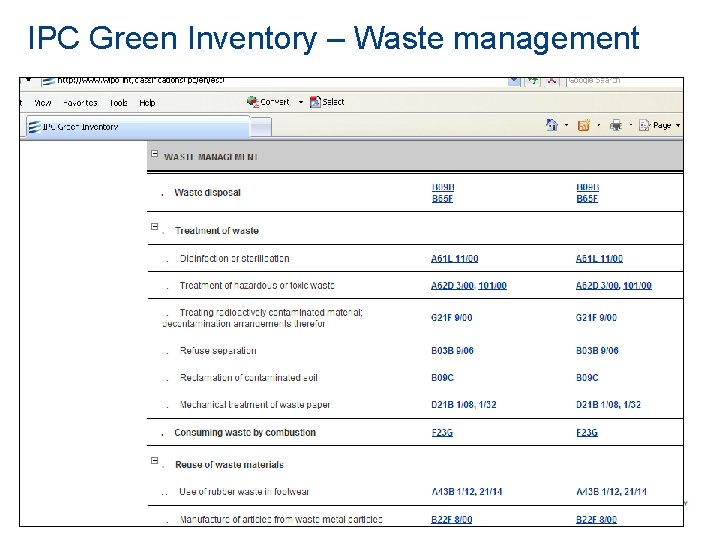
Task: Click the WIPO favicon in IPC Green Inventory tab
Action: tap(34, 127)
